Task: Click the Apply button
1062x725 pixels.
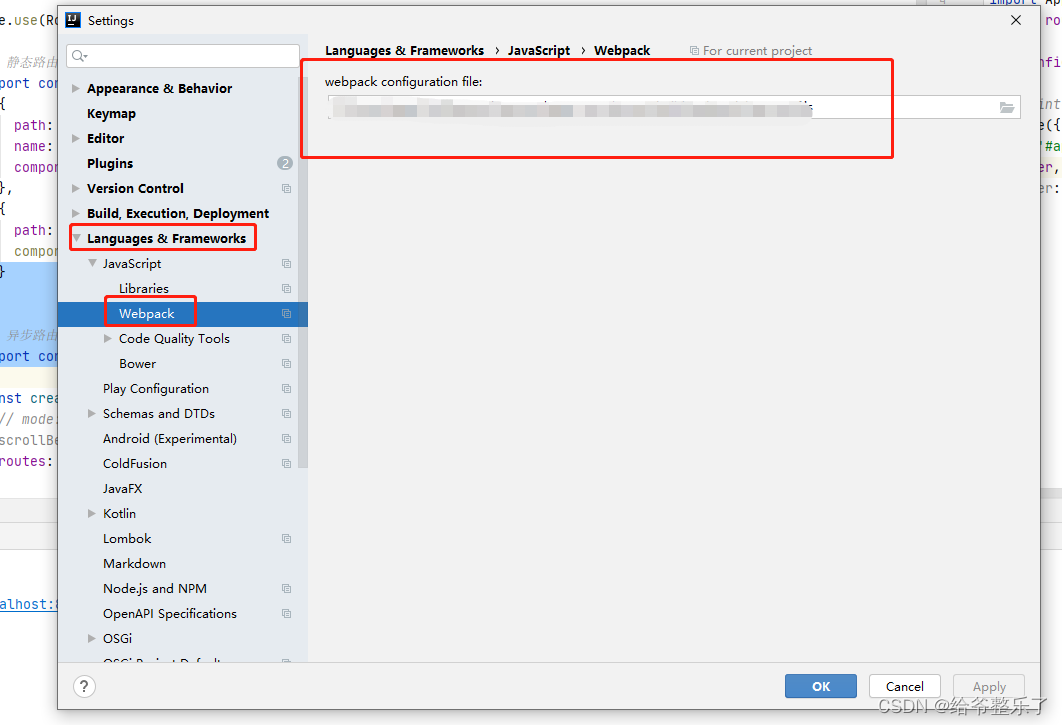Action: [x=989, y=686]
